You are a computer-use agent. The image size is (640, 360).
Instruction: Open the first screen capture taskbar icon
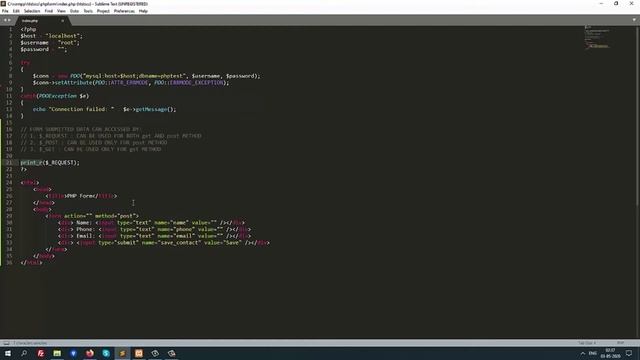tap(155, 353)
